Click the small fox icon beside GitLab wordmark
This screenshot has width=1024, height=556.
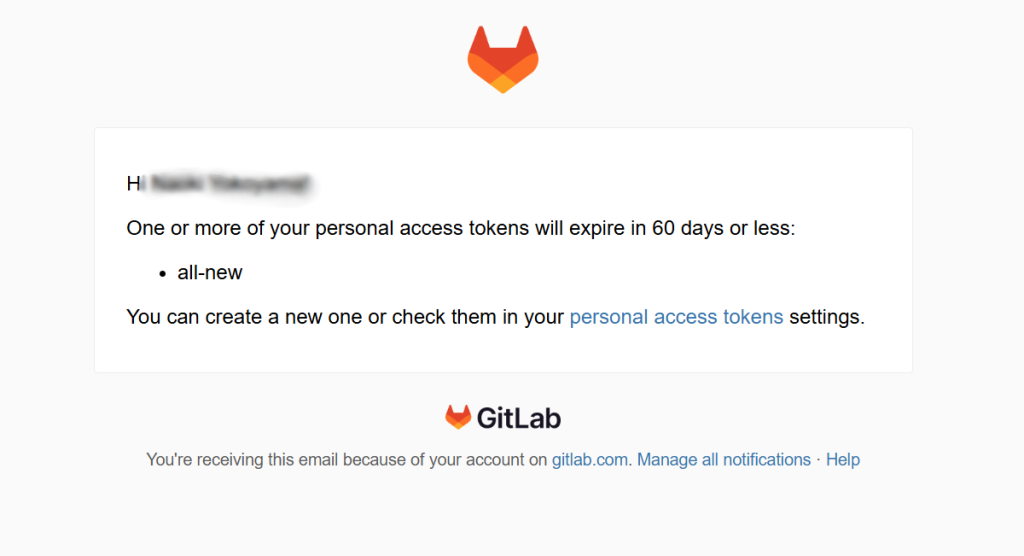tap(458, 417)
